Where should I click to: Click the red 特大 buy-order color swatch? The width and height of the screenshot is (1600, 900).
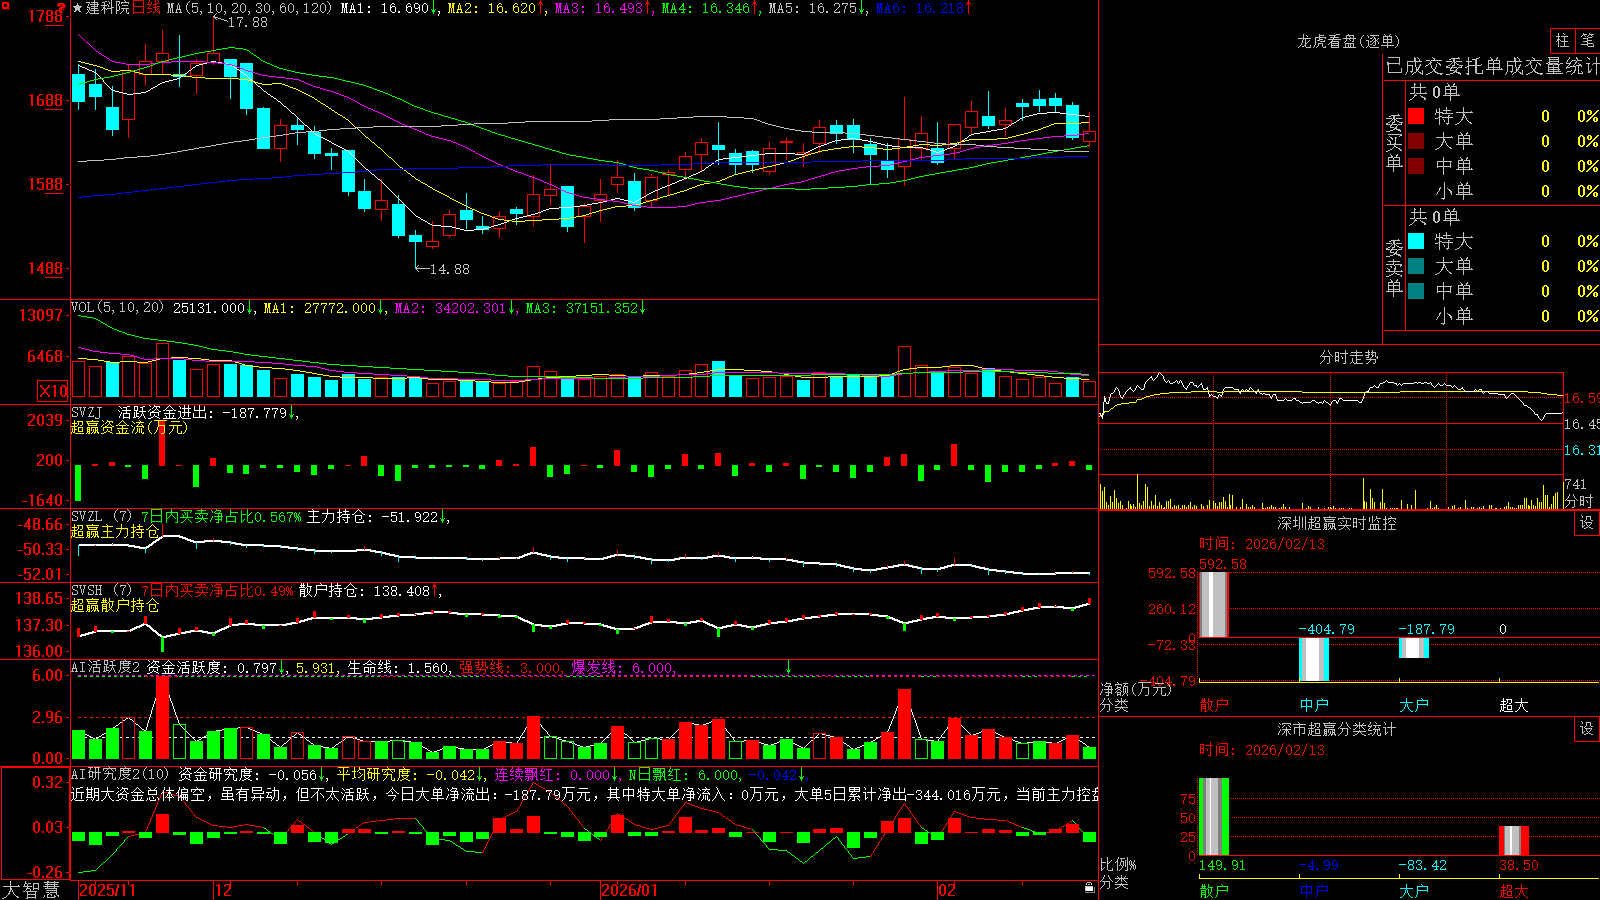click(x=1416, y=116)
